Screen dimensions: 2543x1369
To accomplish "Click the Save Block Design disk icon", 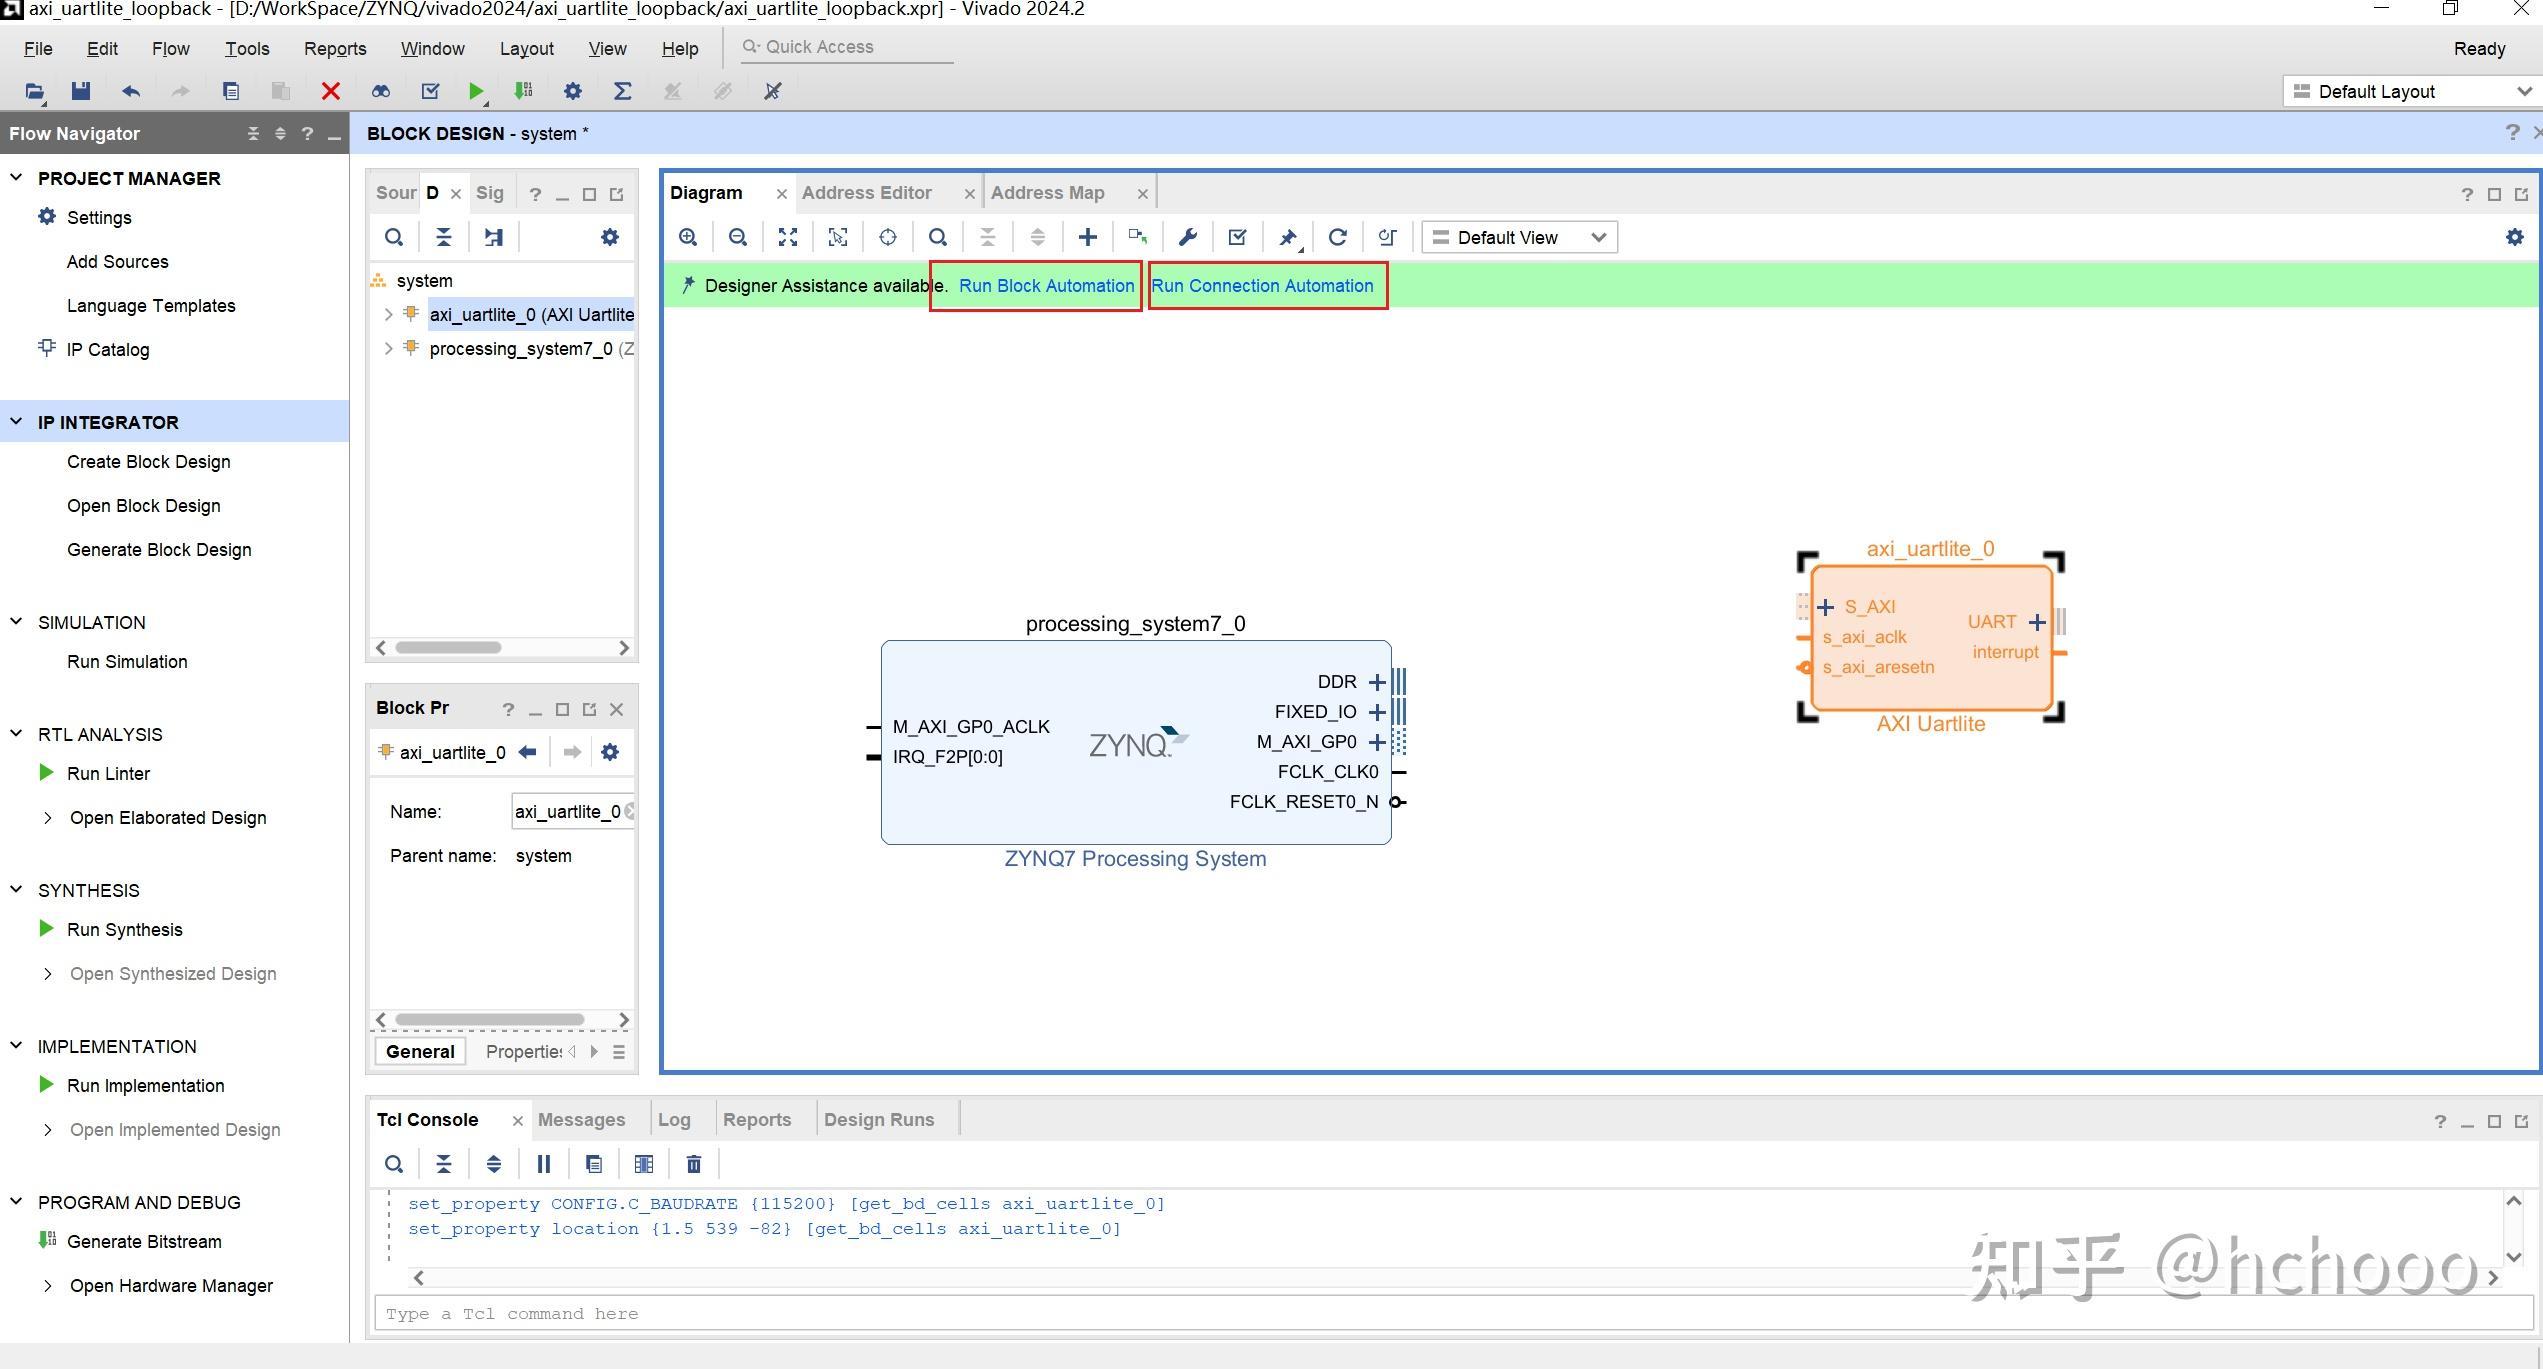I will [x=81, y=91].
